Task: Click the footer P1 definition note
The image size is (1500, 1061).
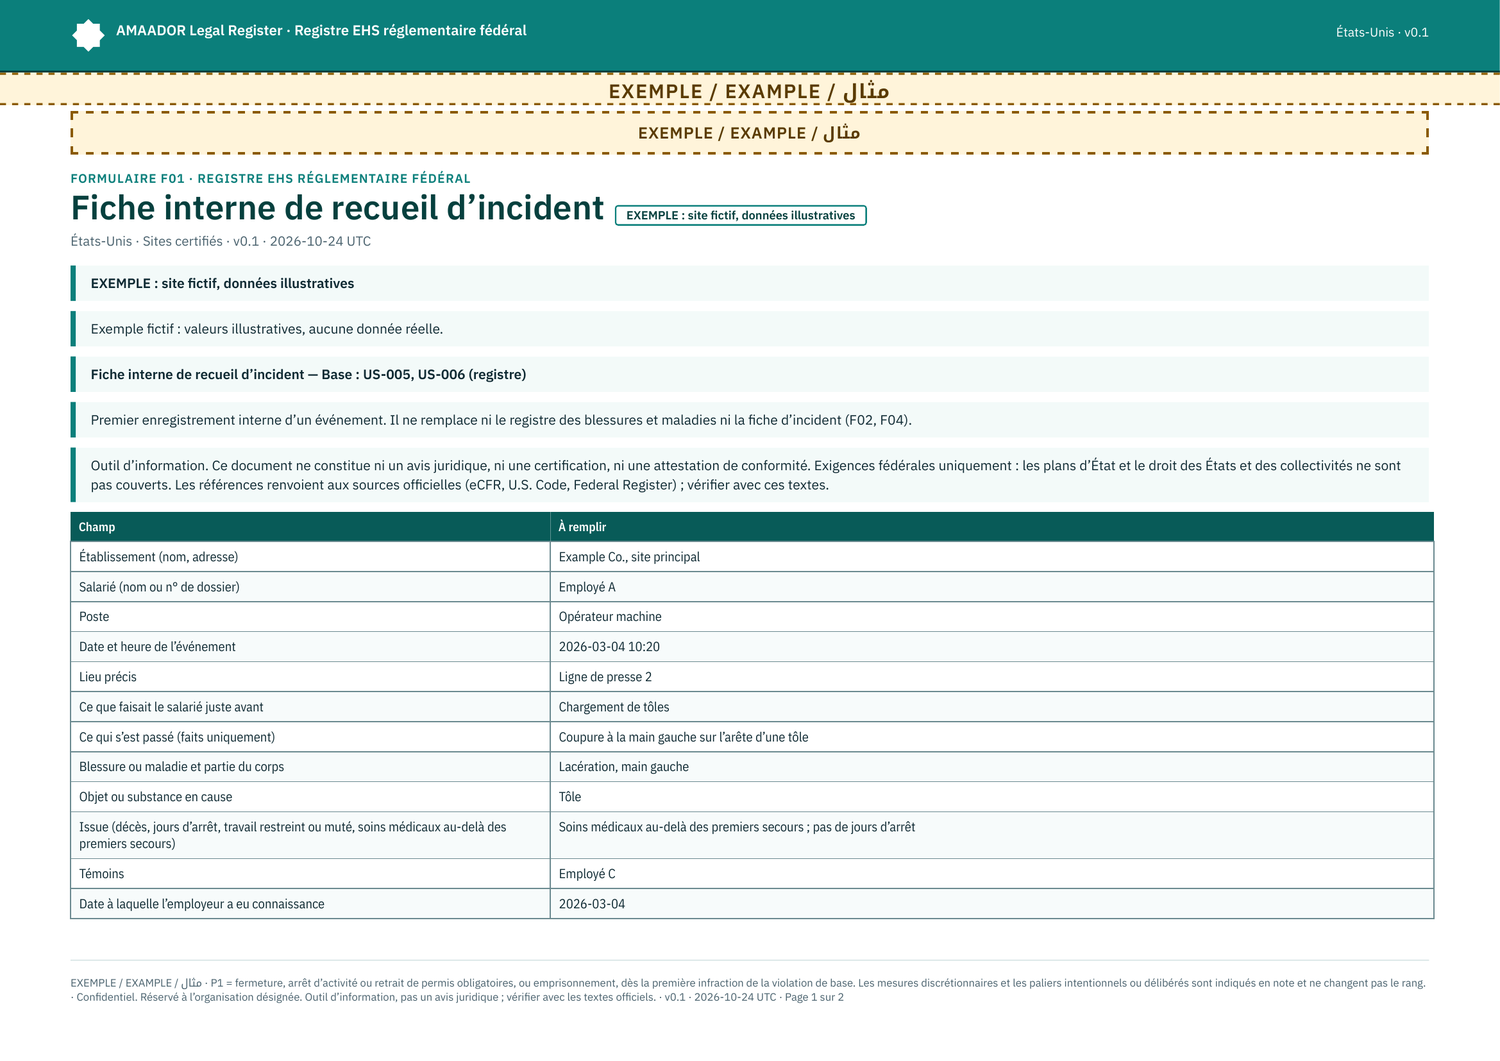Action: pos(749,990)
